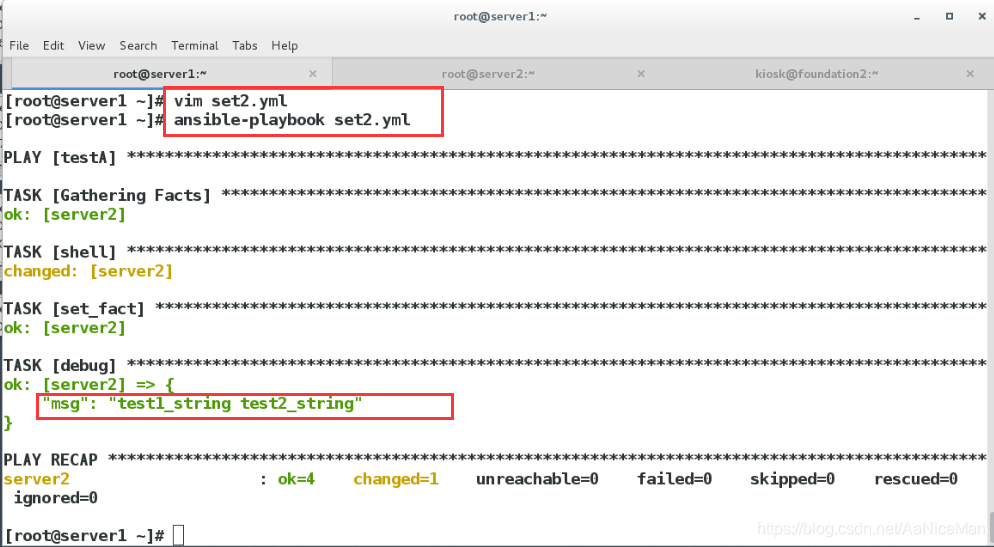The height and width of the screenshot is (547, 994).
Task: Click 'TASK [set_fact]' header text
Action: tap(74, 309)
